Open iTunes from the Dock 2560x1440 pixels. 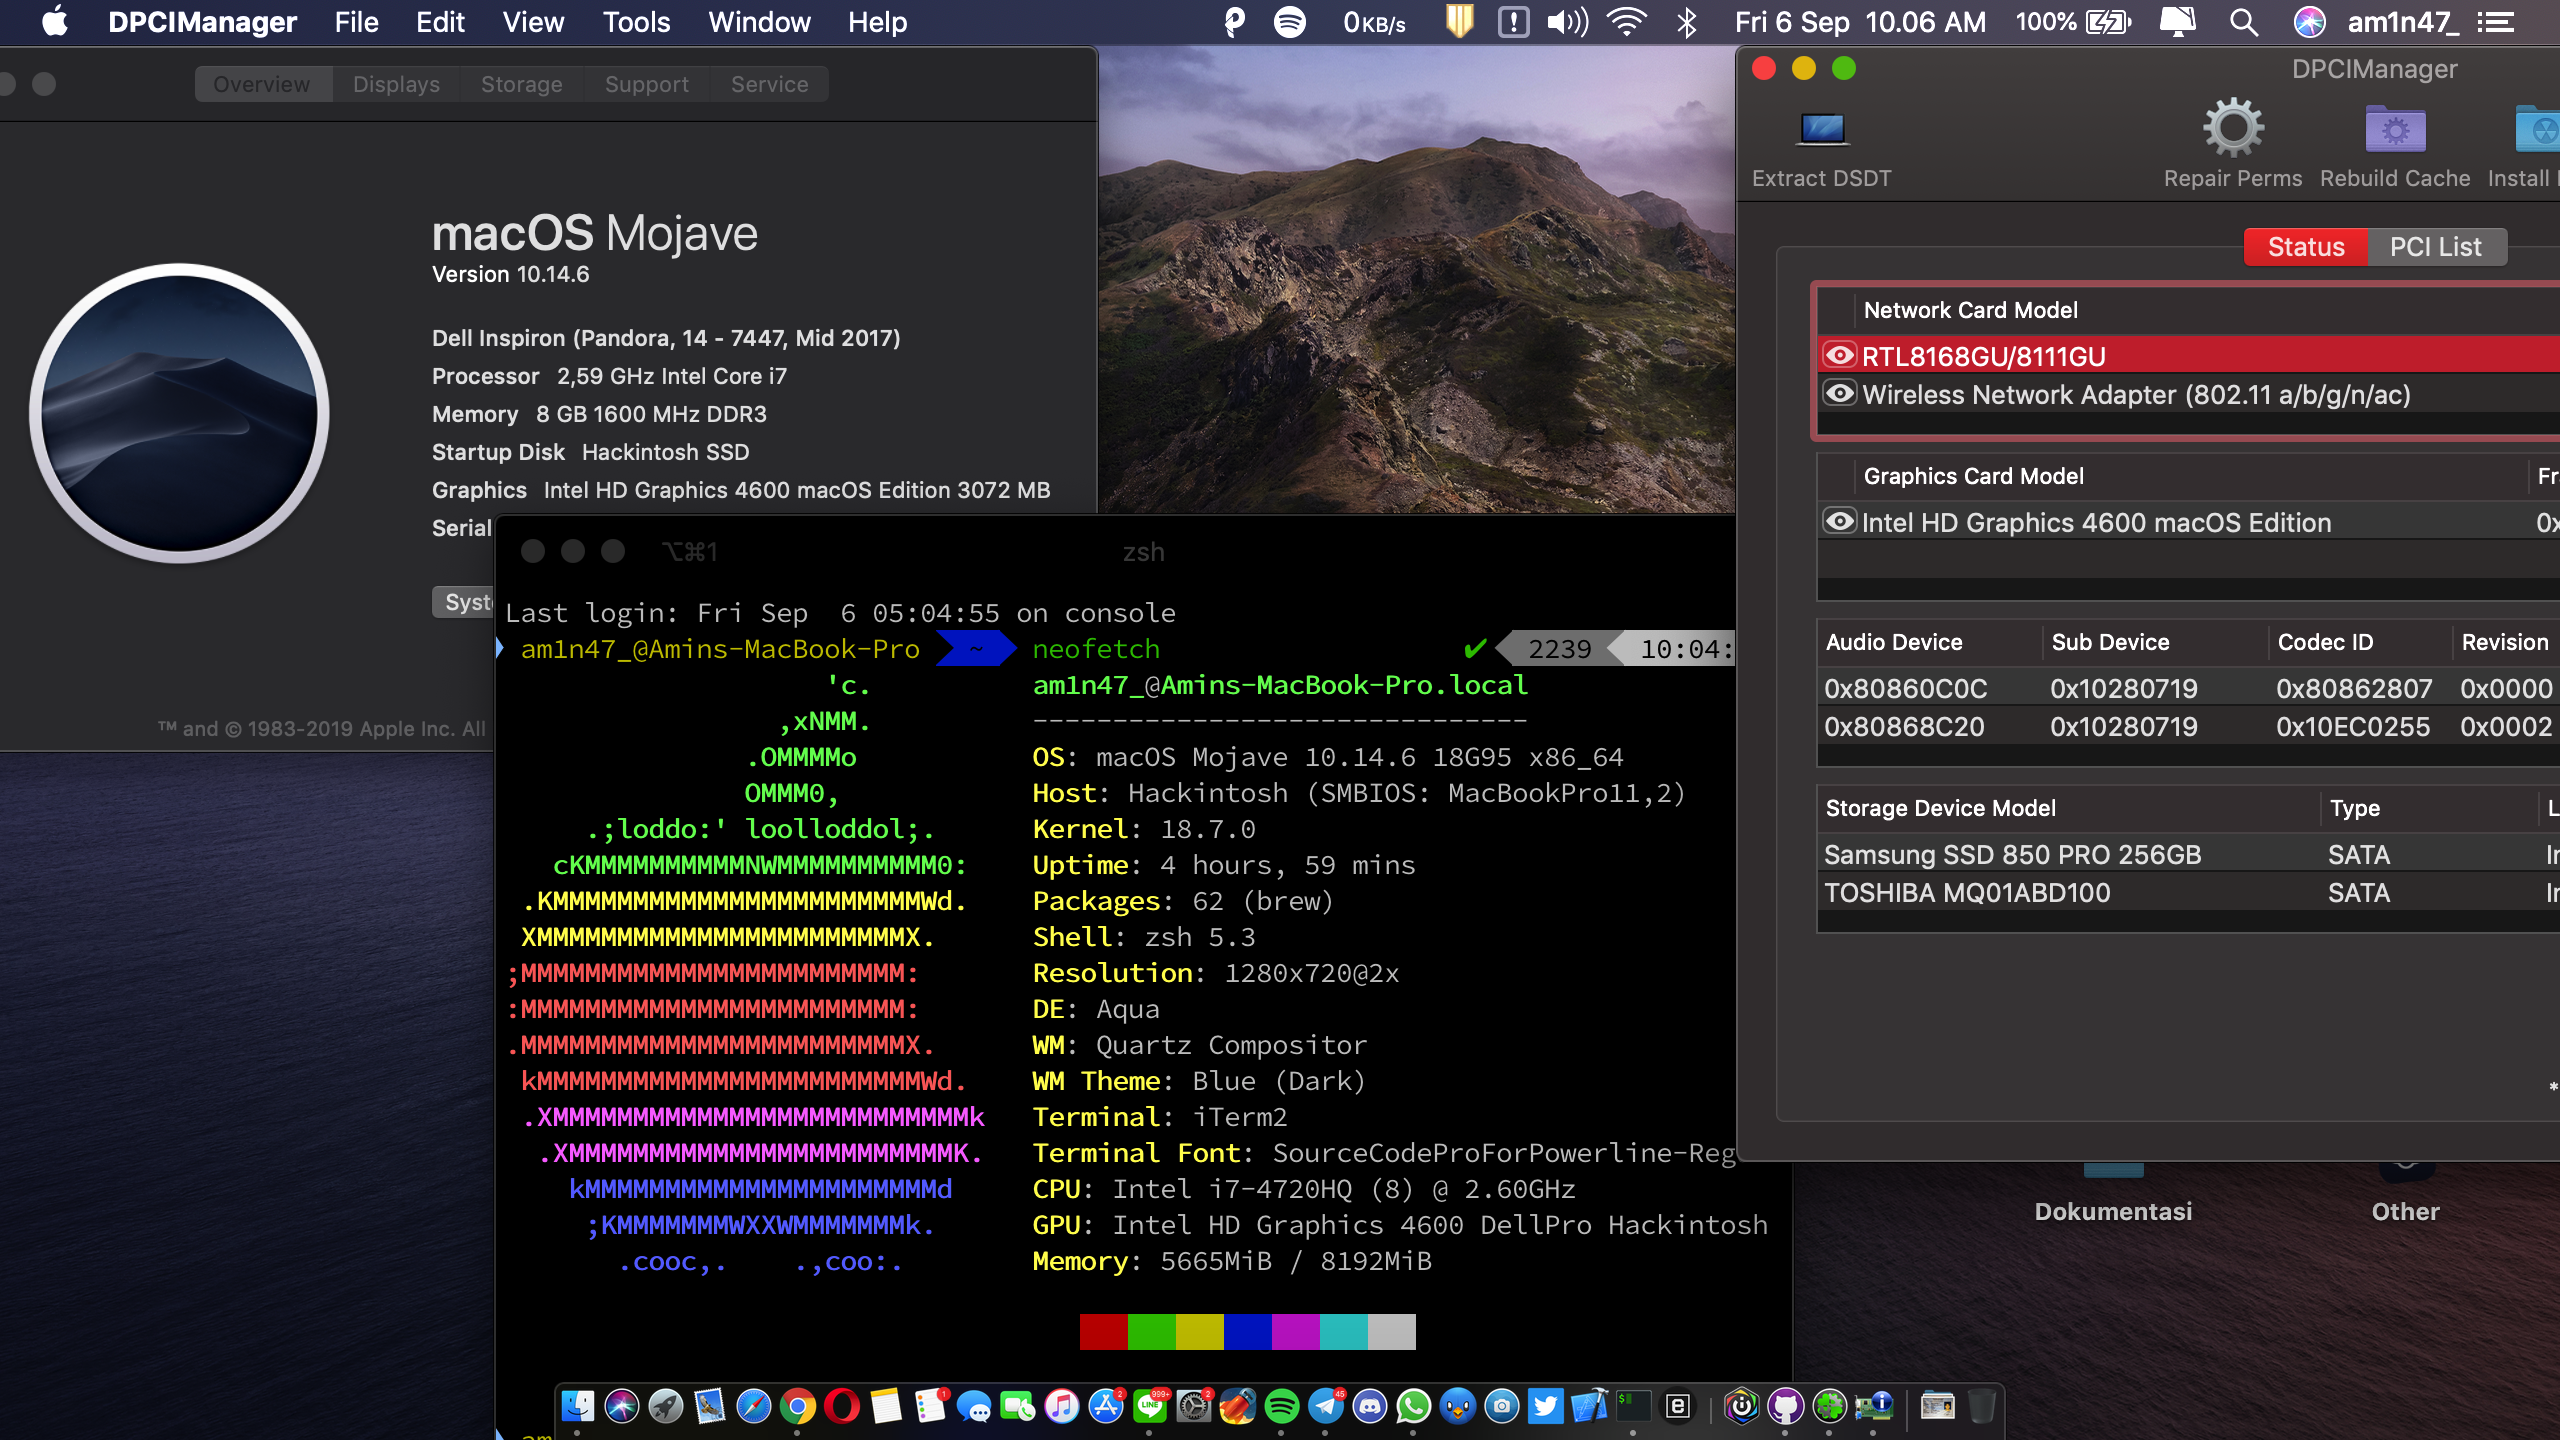pyautogui.click(x=1061, y=1406)
